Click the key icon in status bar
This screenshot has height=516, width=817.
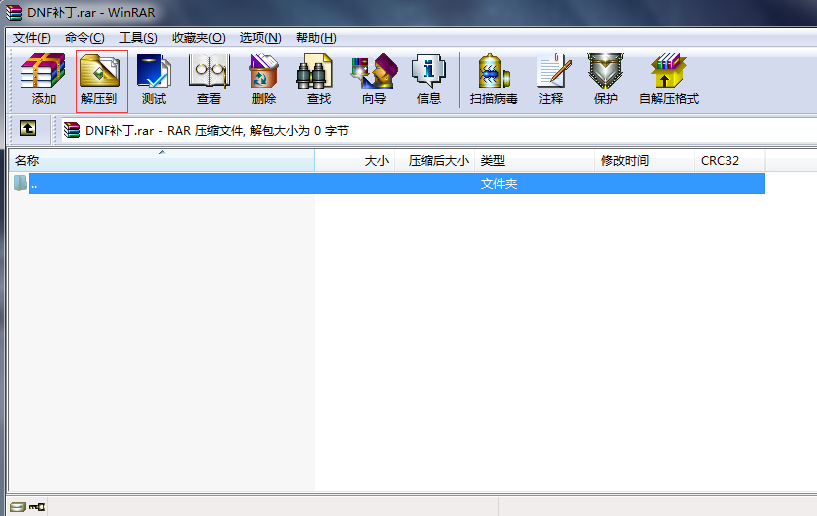coord(36,507)
